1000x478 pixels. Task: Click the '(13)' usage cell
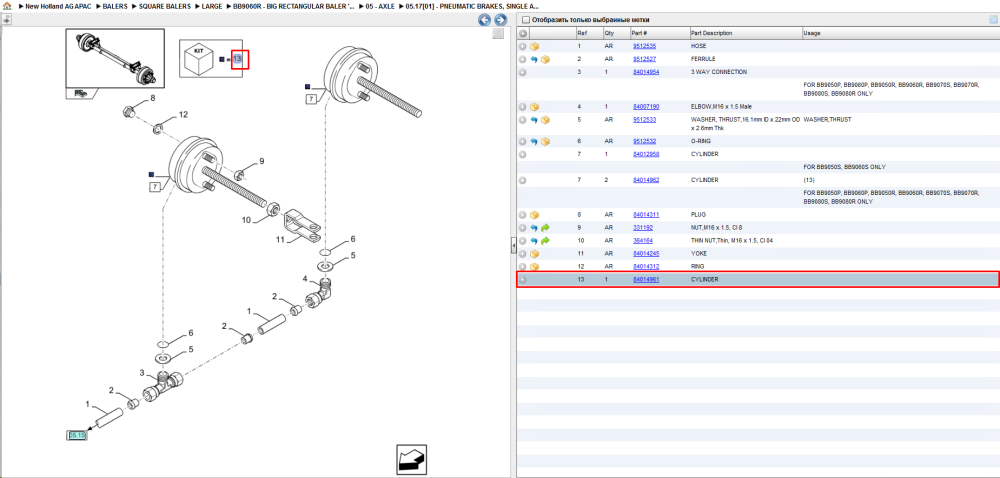(809, 180)
